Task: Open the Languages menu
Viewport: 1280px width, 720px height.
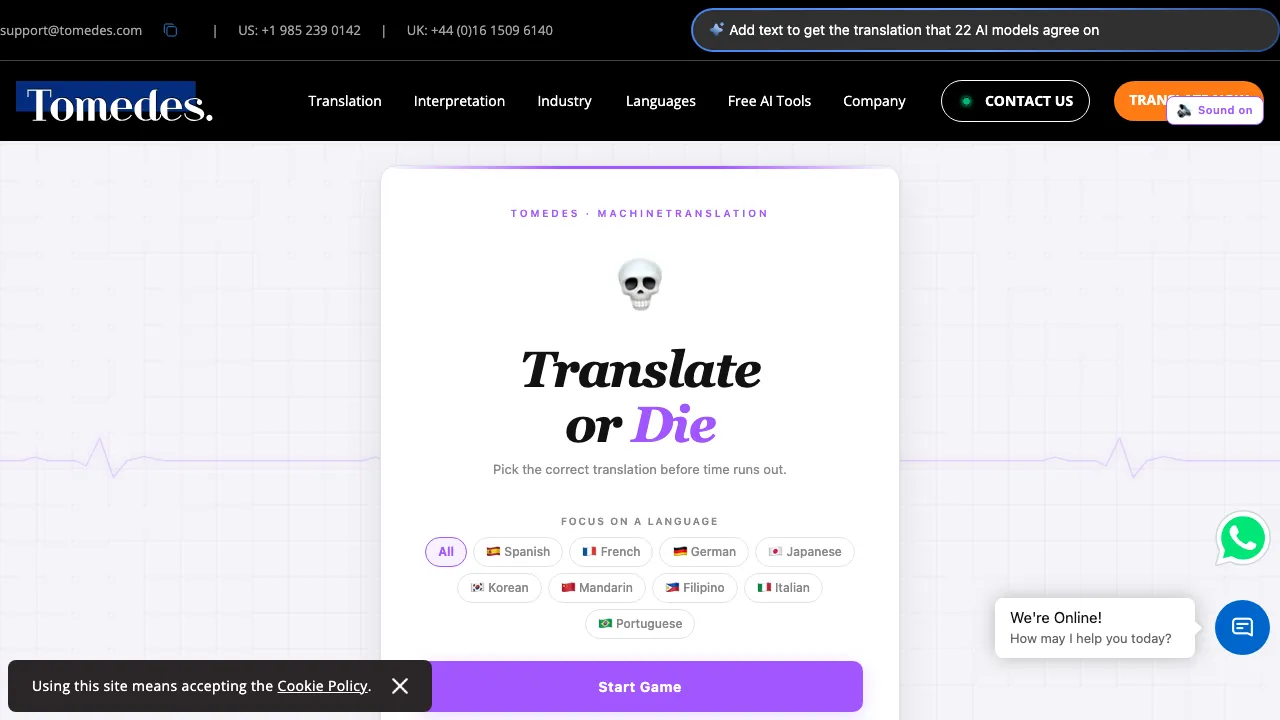Action: 661,101
